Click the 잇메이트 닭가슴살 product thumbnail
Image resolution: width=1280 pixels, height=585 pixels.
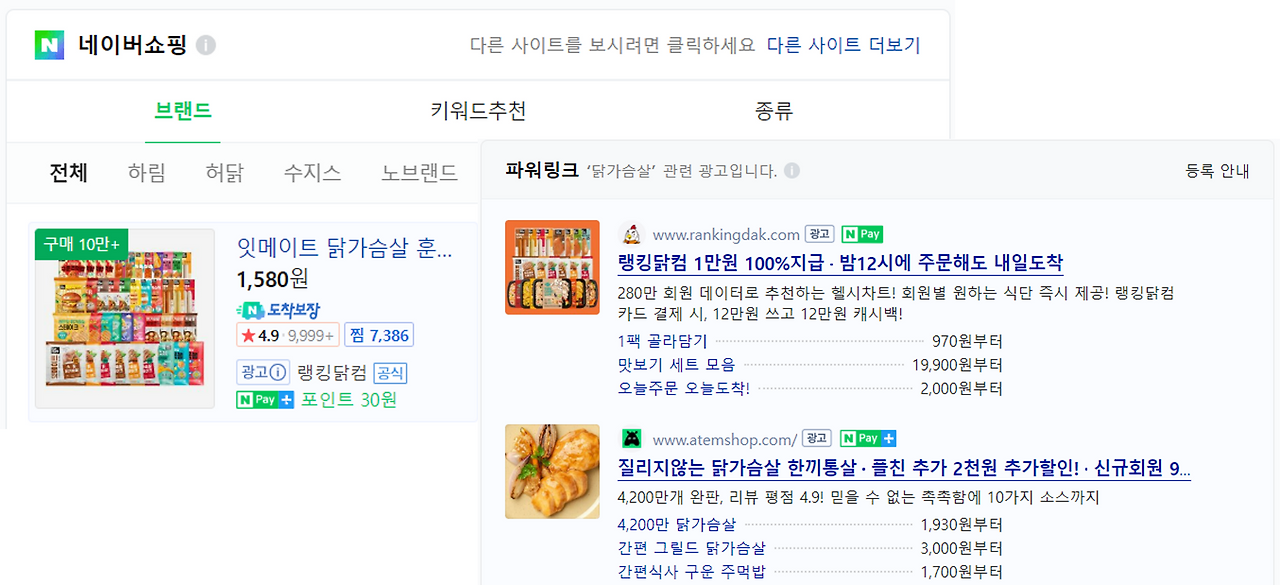[x=125, y=319]
